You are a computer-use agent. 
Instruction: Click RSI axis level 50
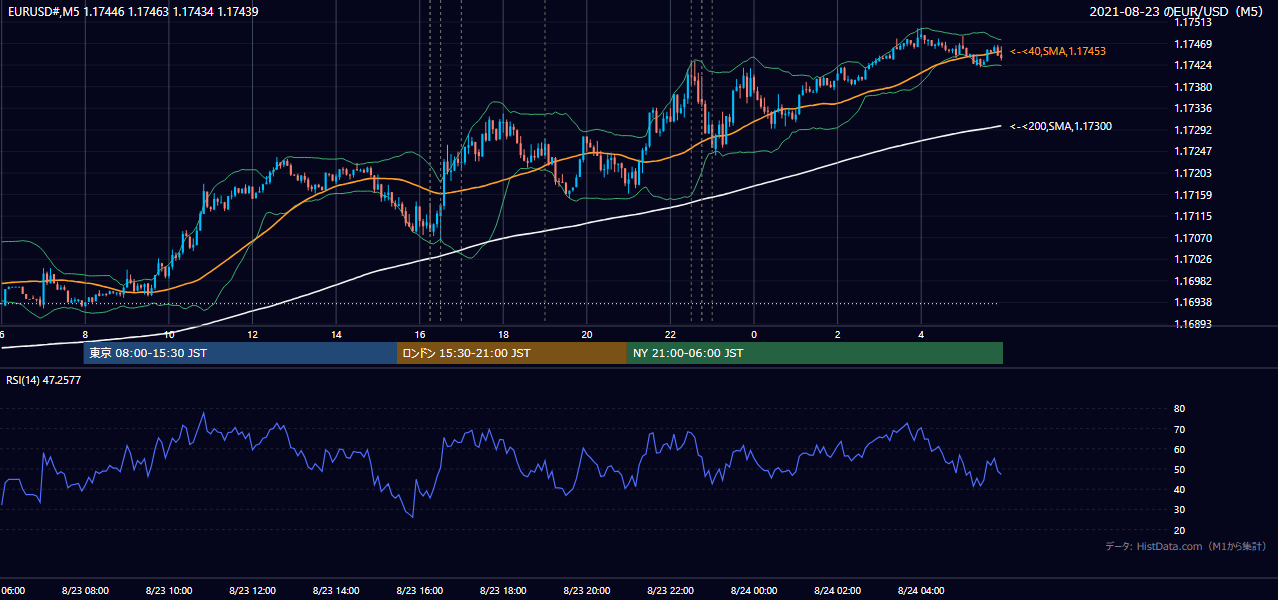click(1179, 469)
